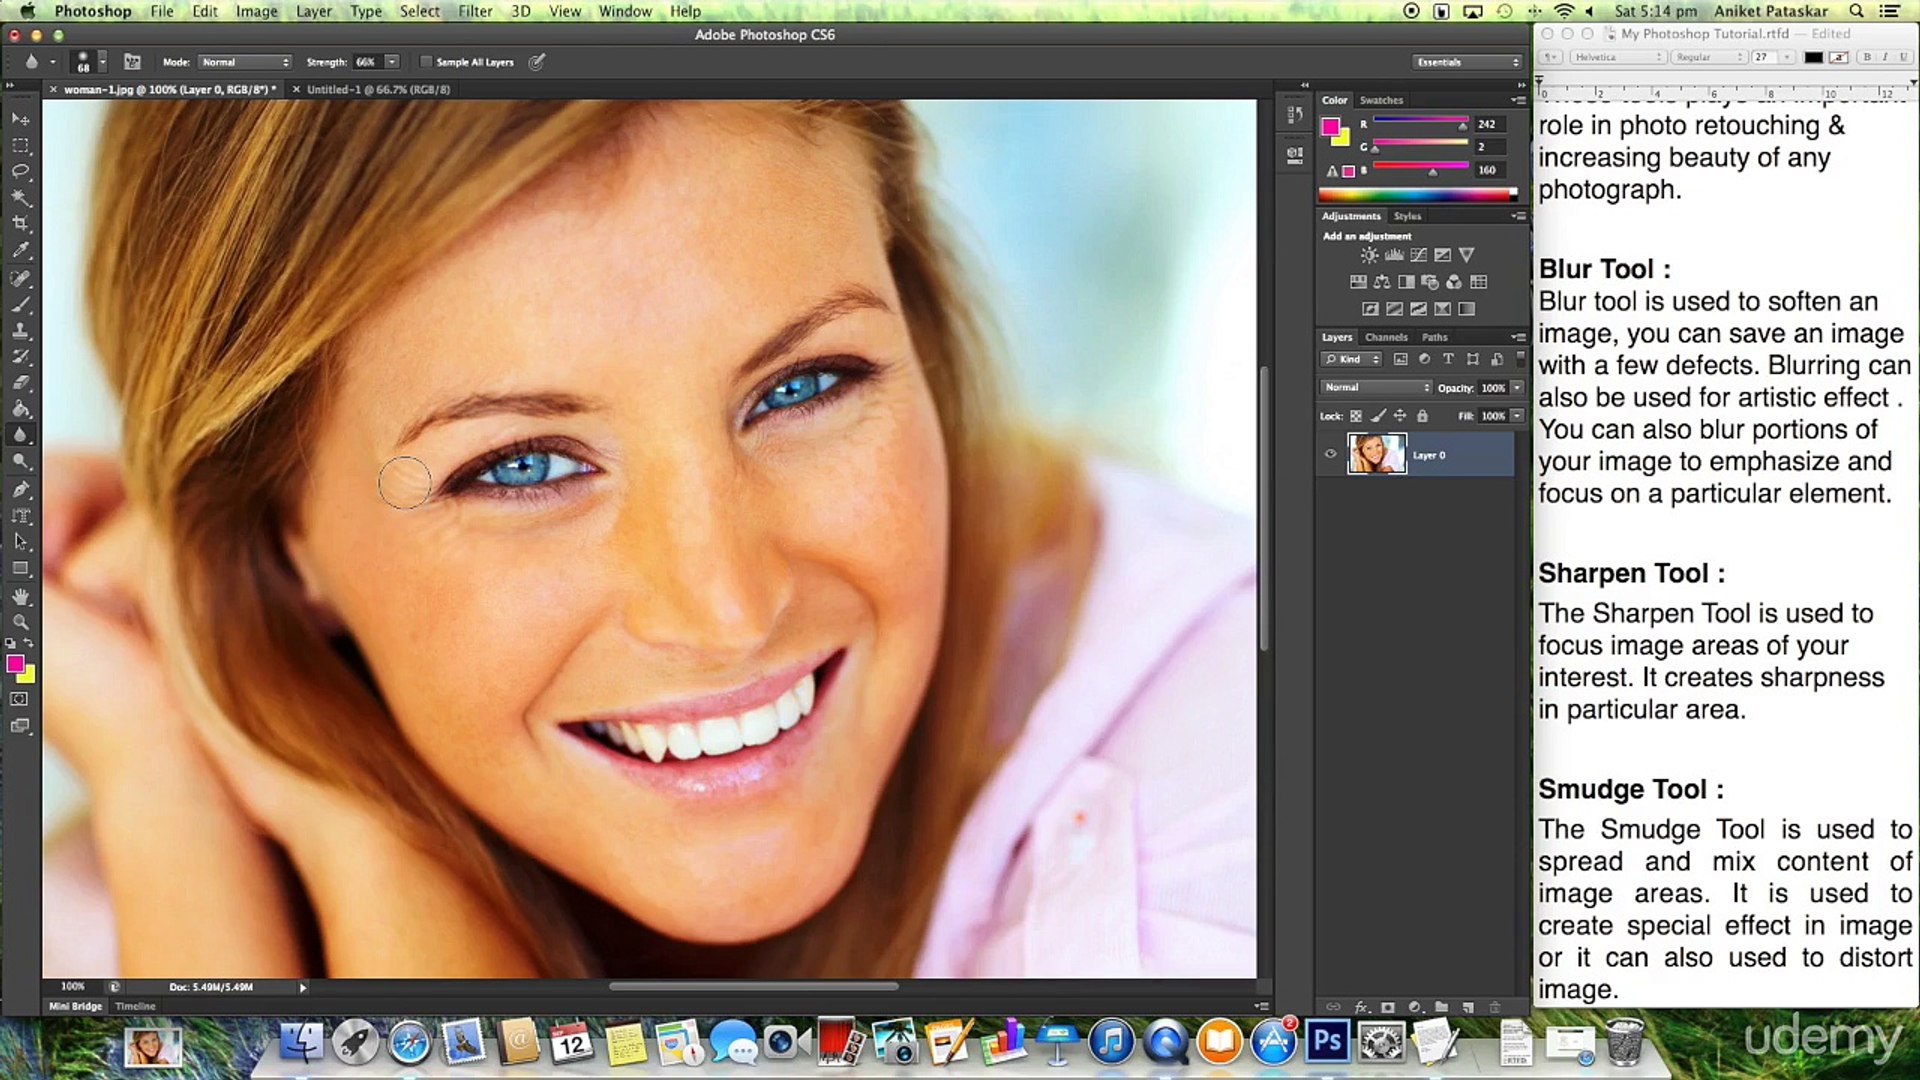
Task: Hide Layer 0 with eye icon
Action: pyautogui.click(x=1330, y=454)
